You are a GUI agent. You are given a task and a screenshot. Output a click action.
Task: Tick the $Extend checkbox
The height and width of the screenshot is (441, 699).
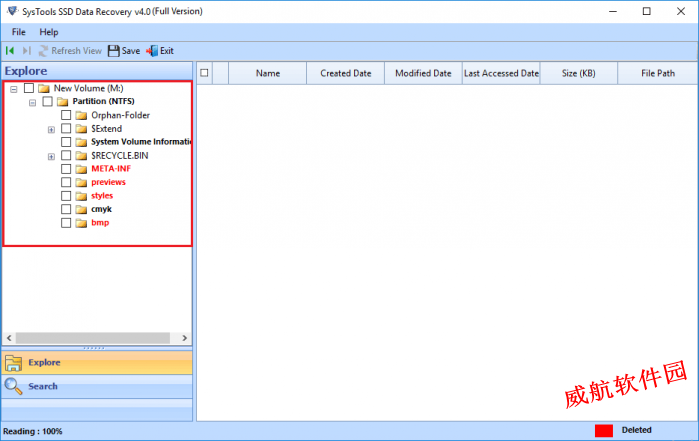[66, 128]
